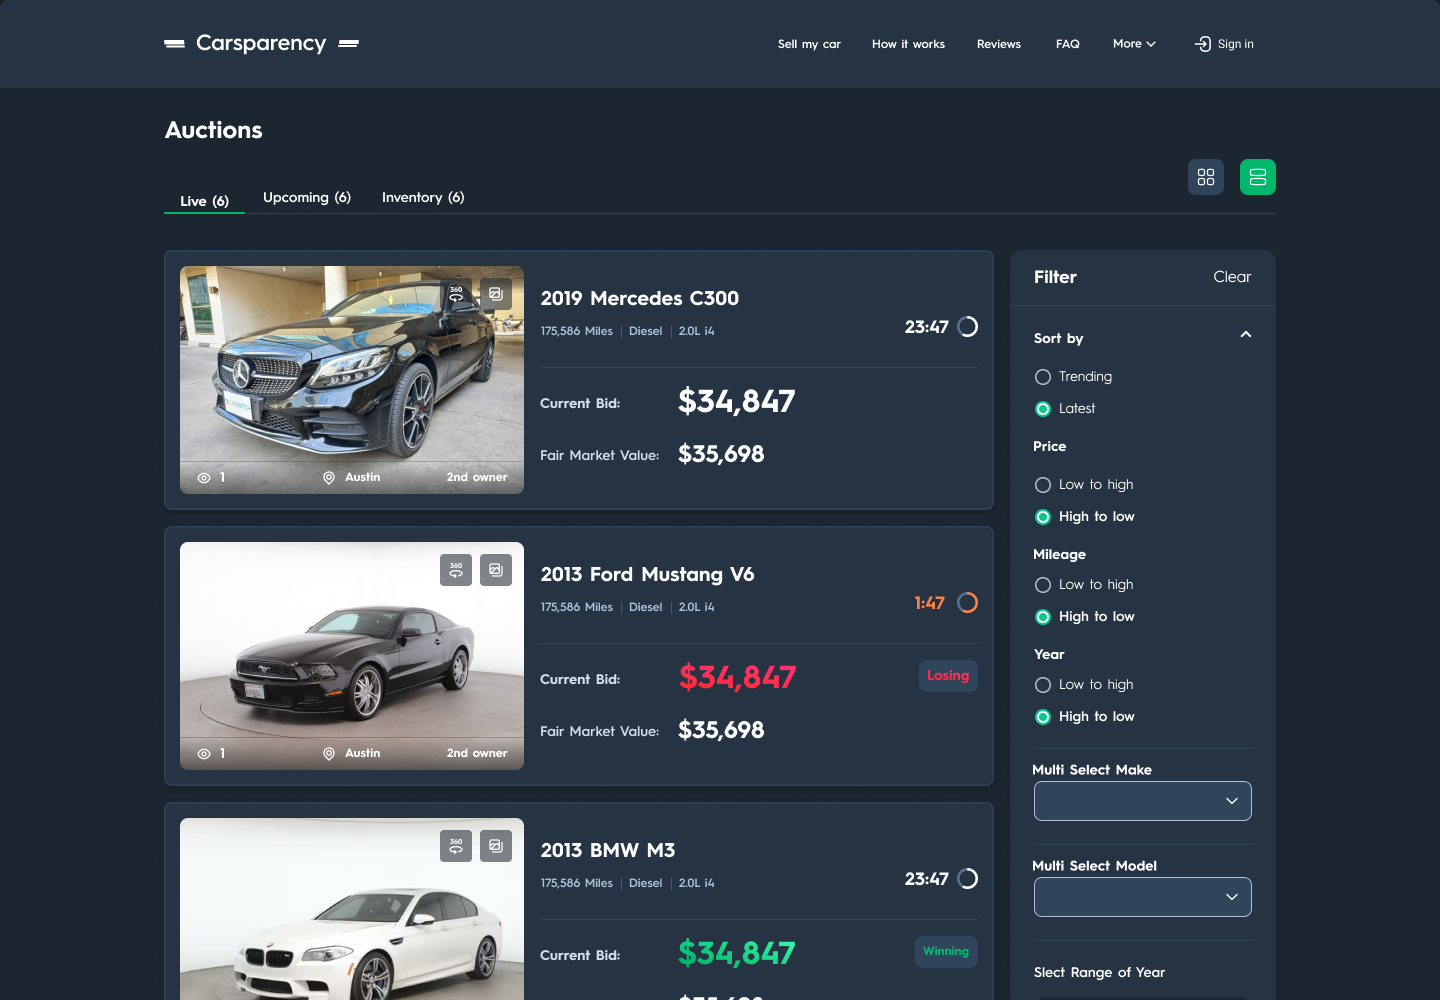Click the Winning status badge
Screen dimensions: 1440x1000
(x=946, y=952)
